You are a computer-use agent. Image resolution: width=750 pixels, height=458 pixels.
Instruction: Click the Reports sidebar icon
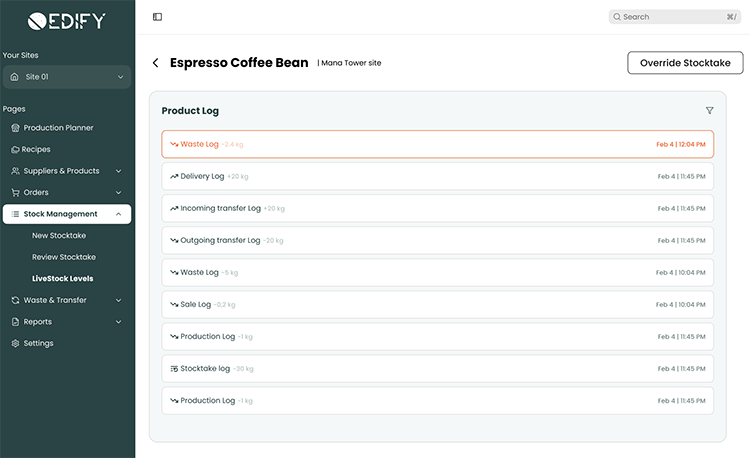coord(15,322)
